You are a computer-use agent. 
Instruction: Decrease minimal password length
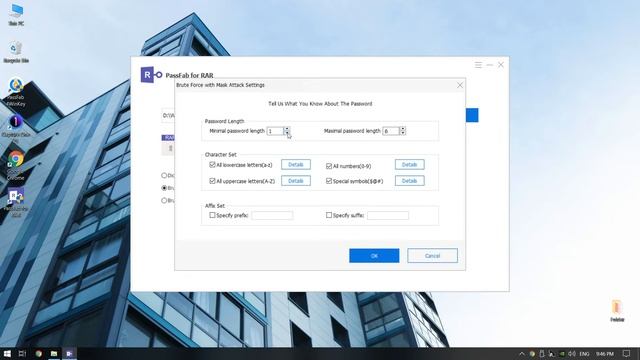click(x=287, y=133)
